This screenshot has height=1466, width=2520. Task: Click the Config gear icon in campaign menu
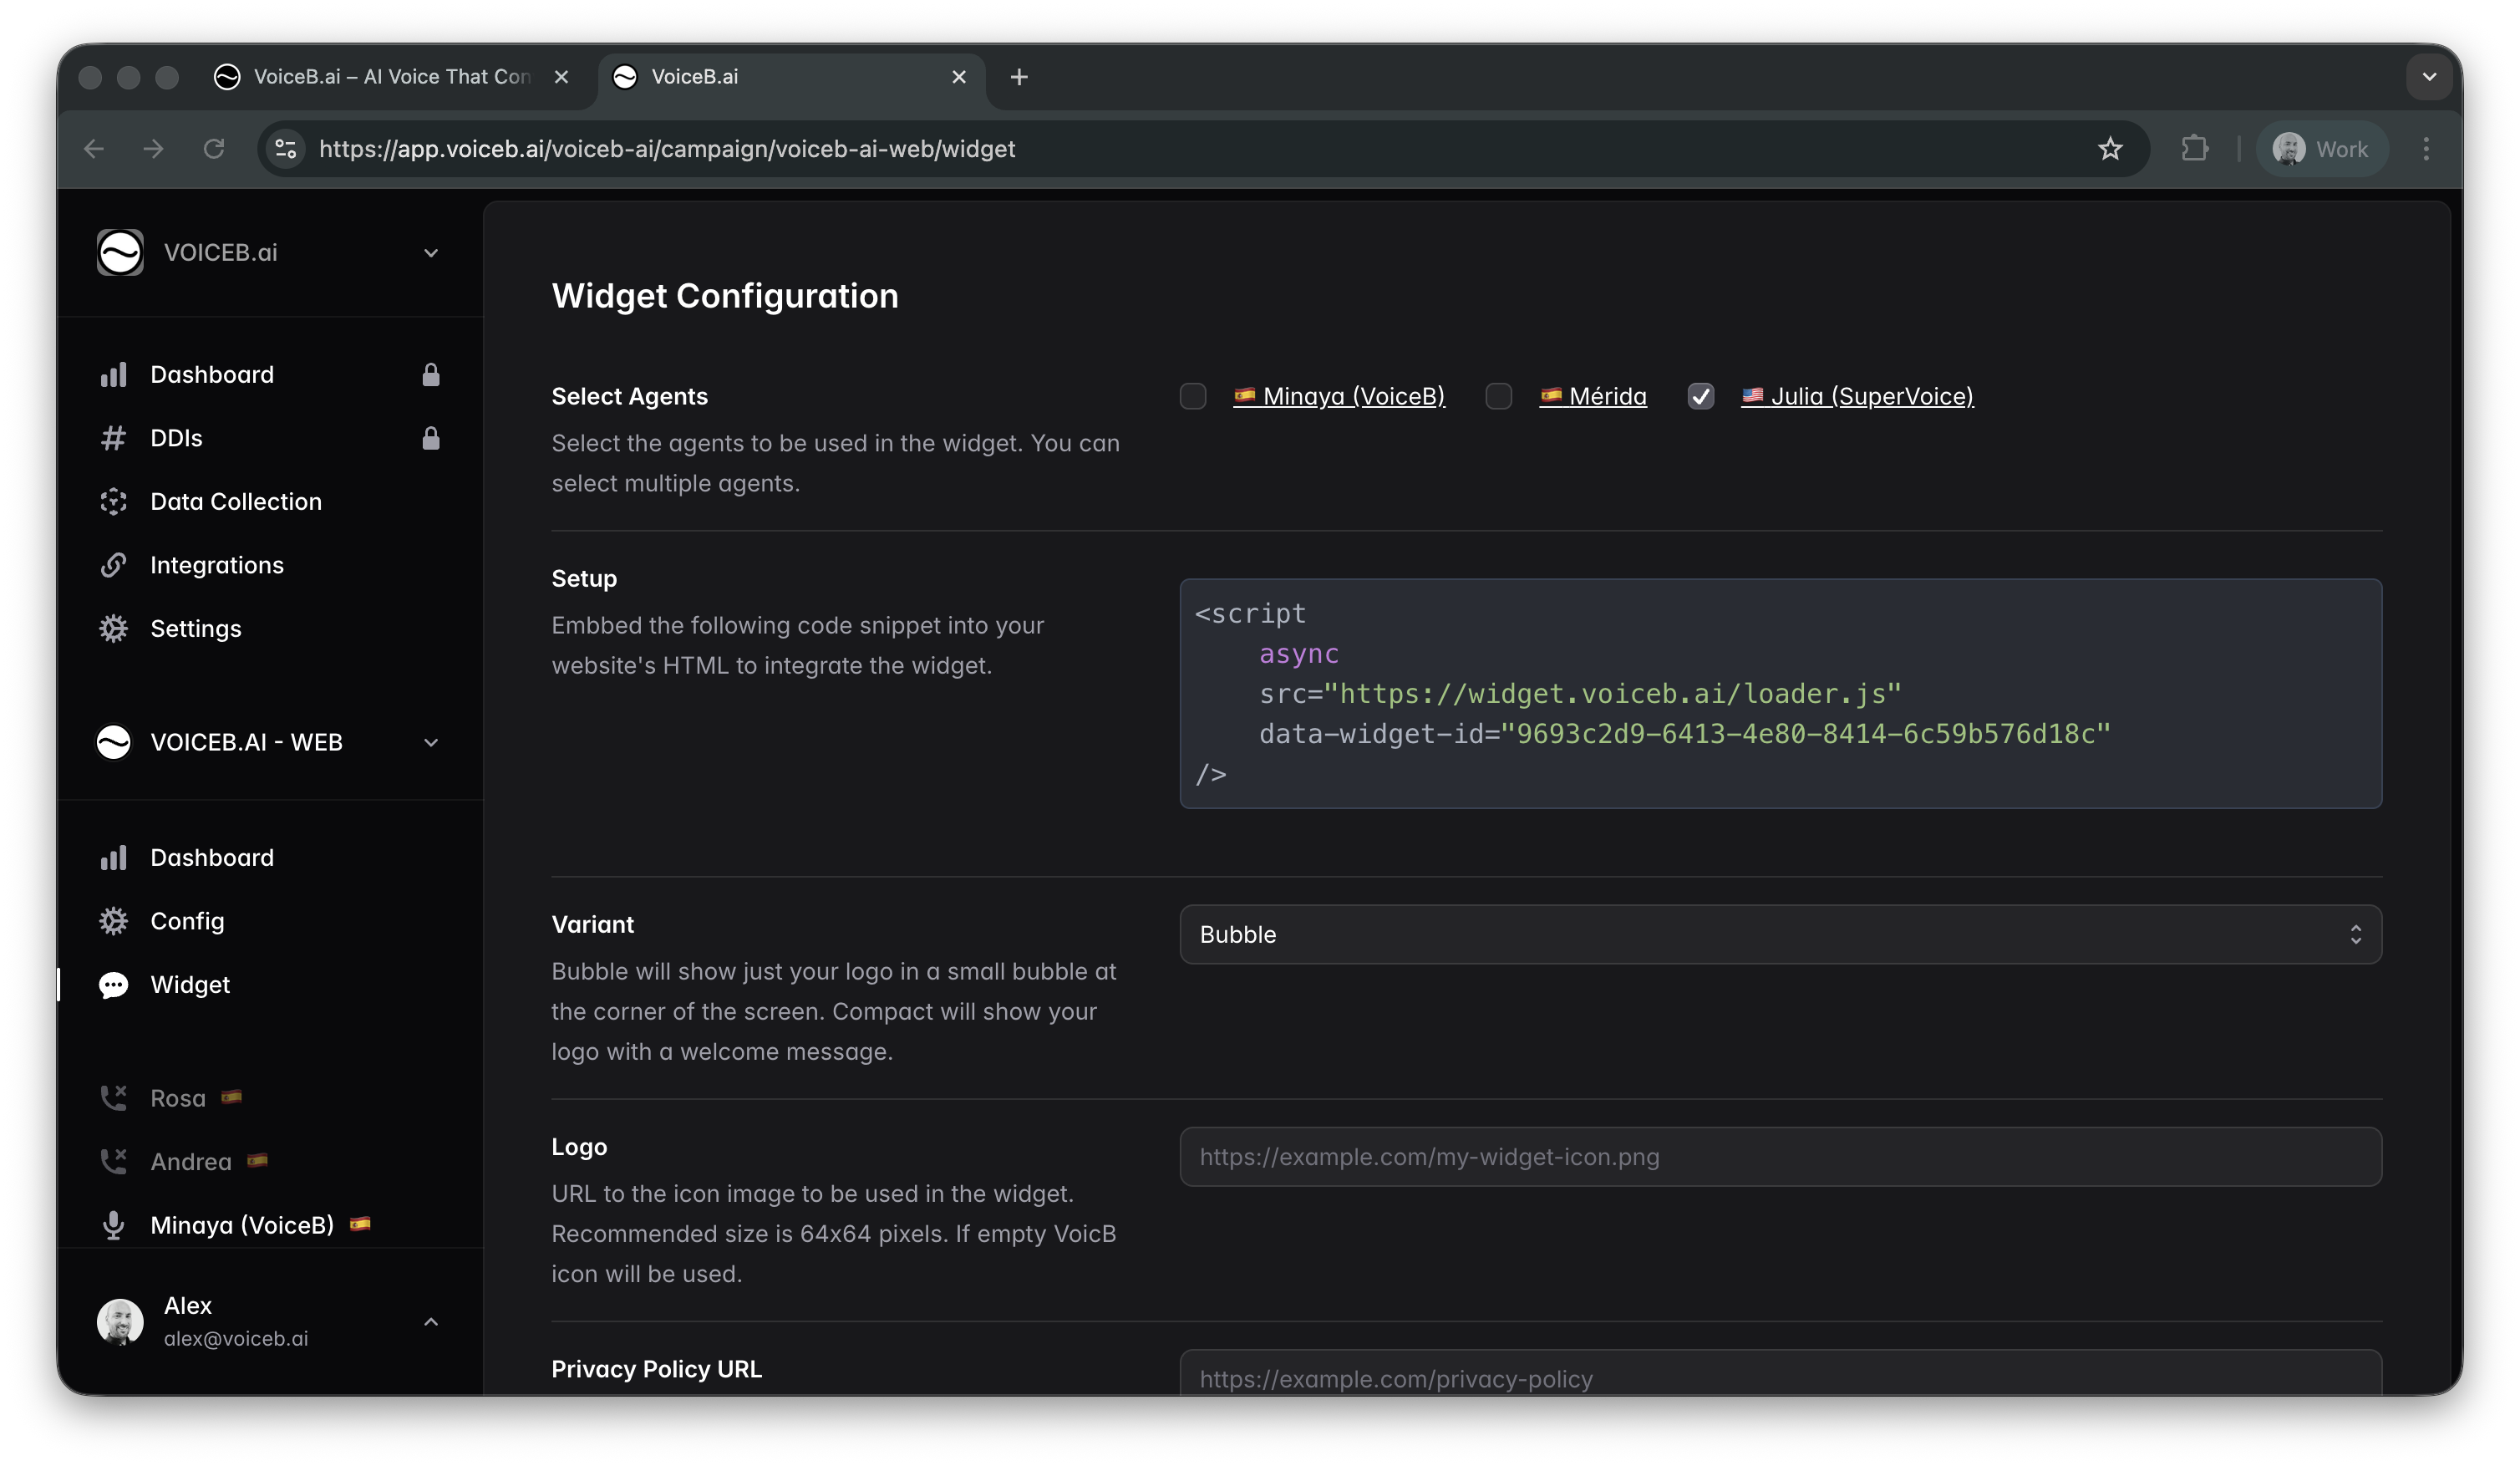pos(113,921)
